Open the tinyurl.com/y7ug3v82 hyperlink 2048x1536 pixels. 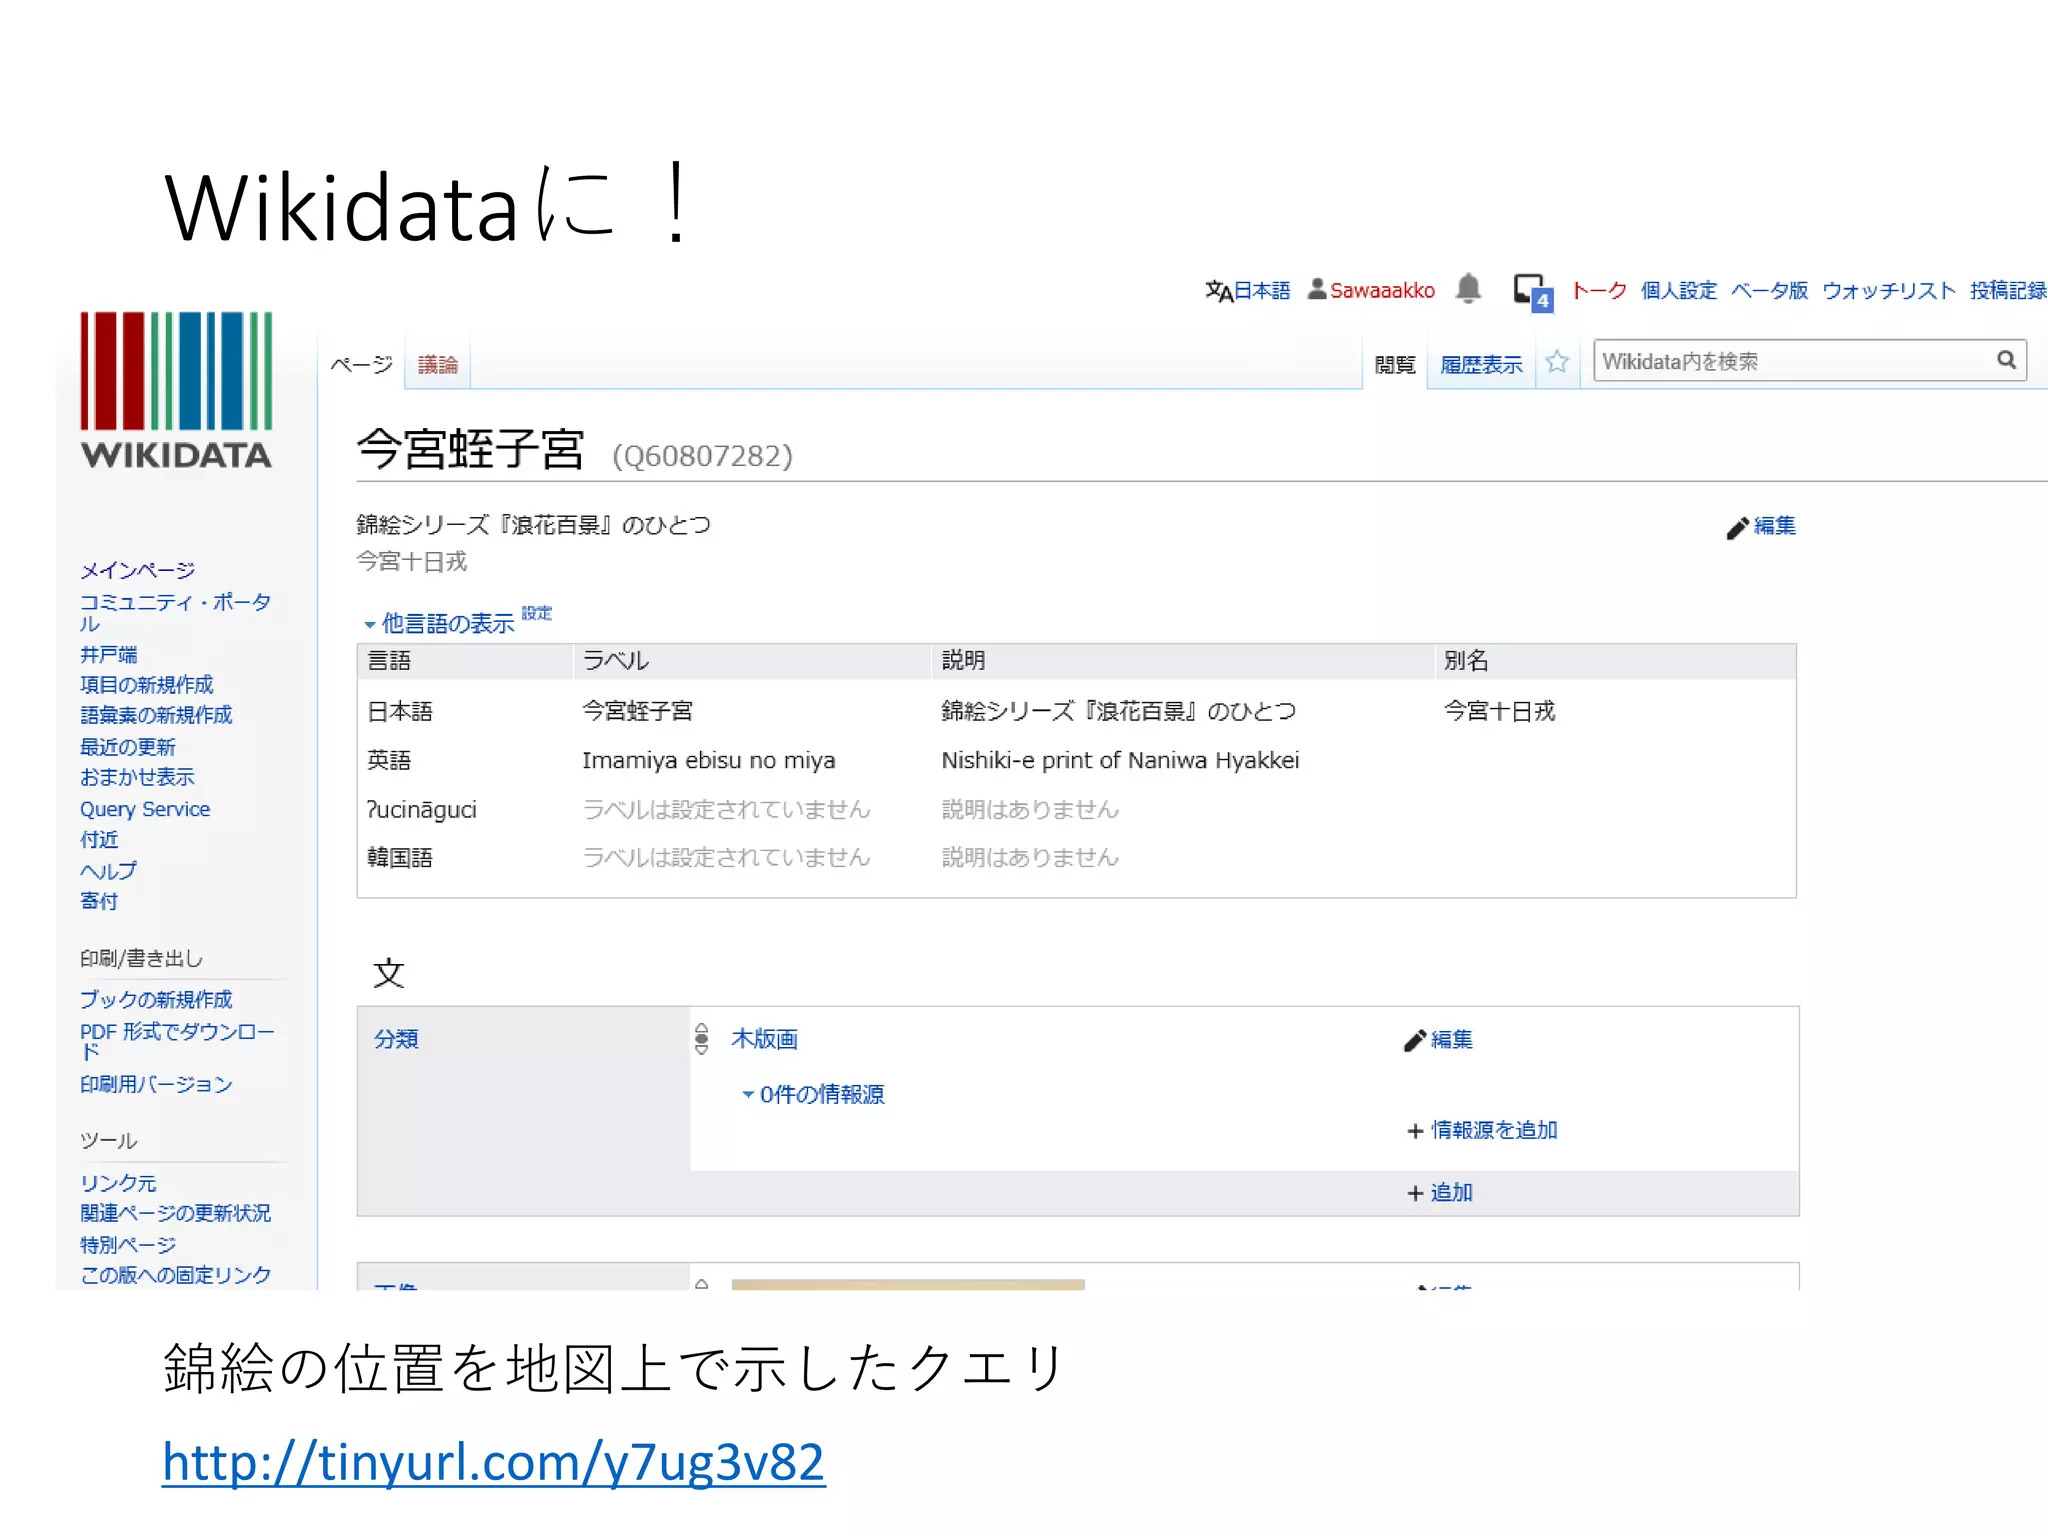(x=494, y=1462)
